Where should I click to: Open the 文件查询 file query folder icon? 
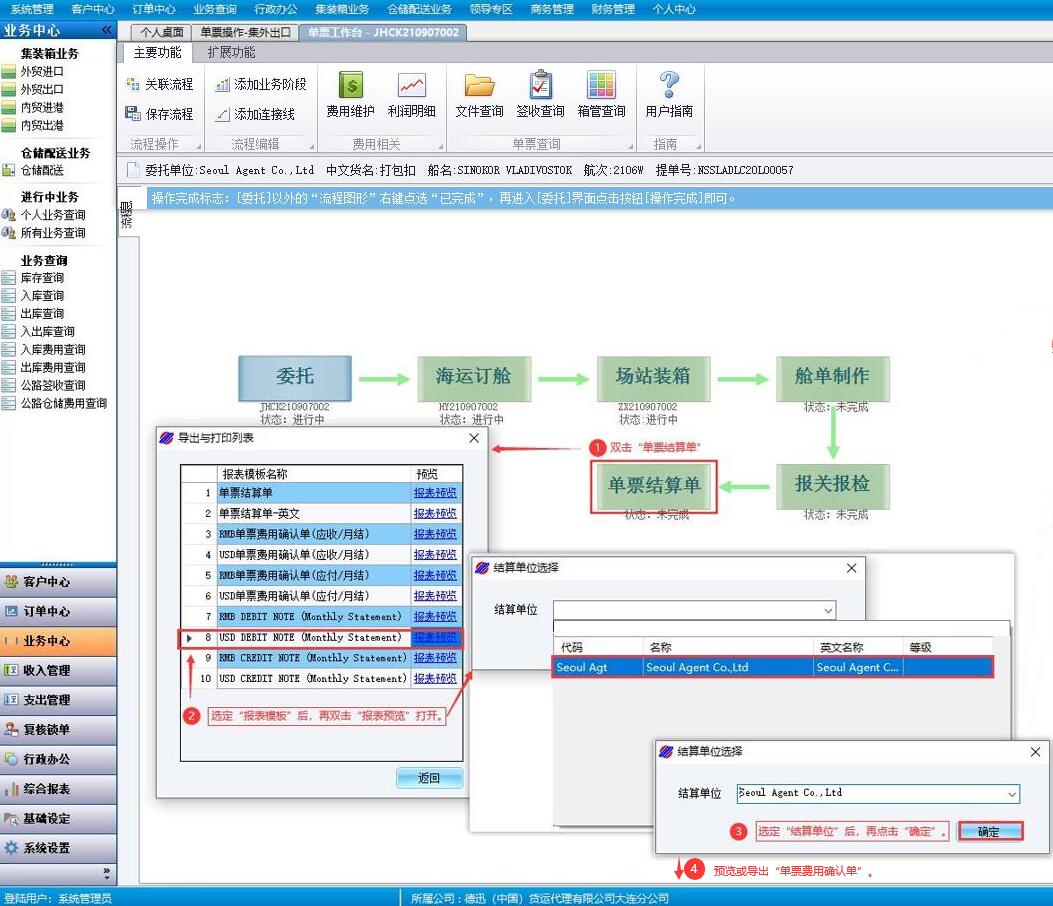tap(479, 96)
